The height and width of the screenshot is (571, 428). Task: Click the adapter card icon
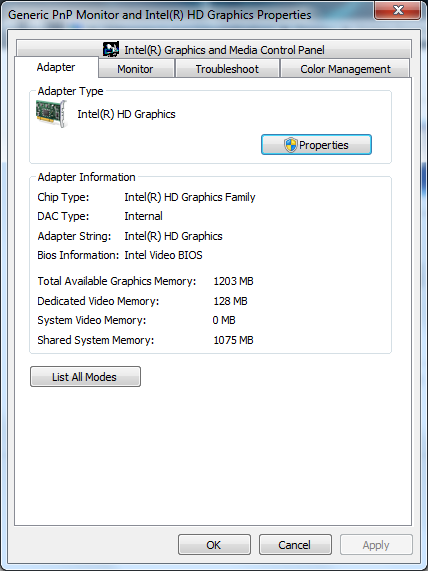[x=51, y=114]
